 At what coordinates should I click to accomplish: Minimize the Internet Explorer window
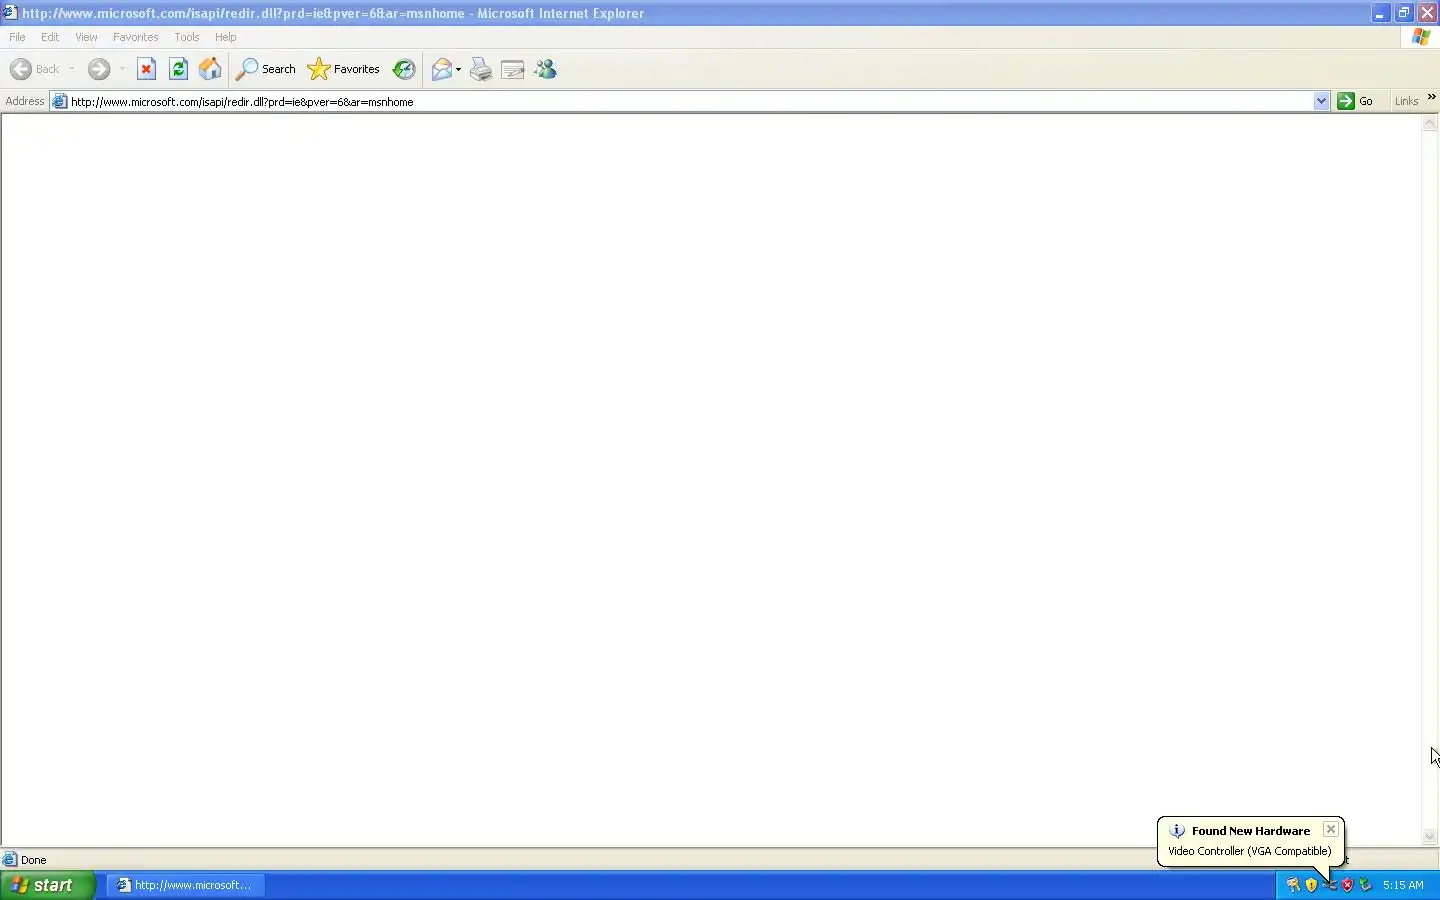(x=1381, y=13)
